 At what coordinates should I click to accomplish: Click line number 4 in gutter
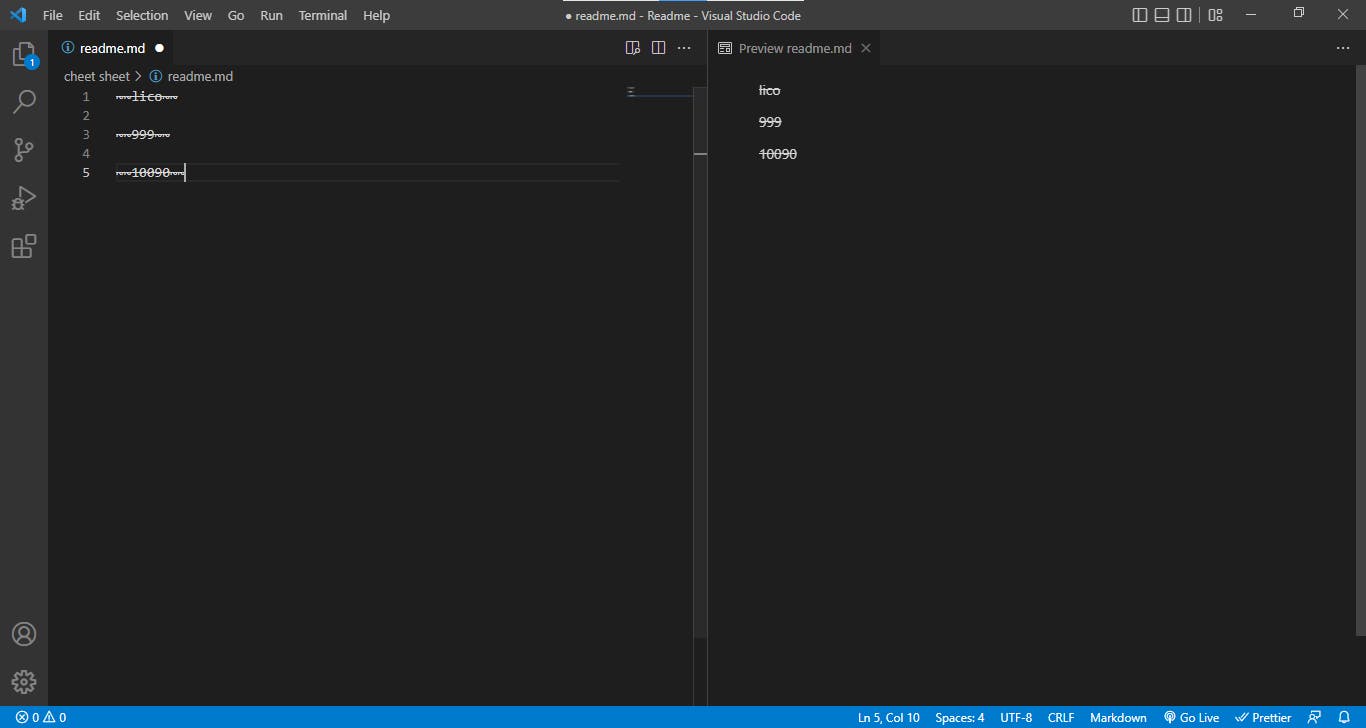click(86, 154)
